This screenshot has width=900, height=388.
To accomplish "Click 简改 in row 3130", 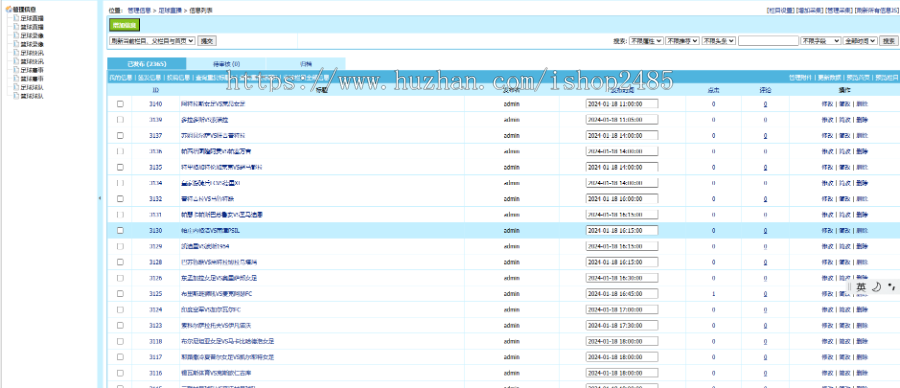I will 844,230.
